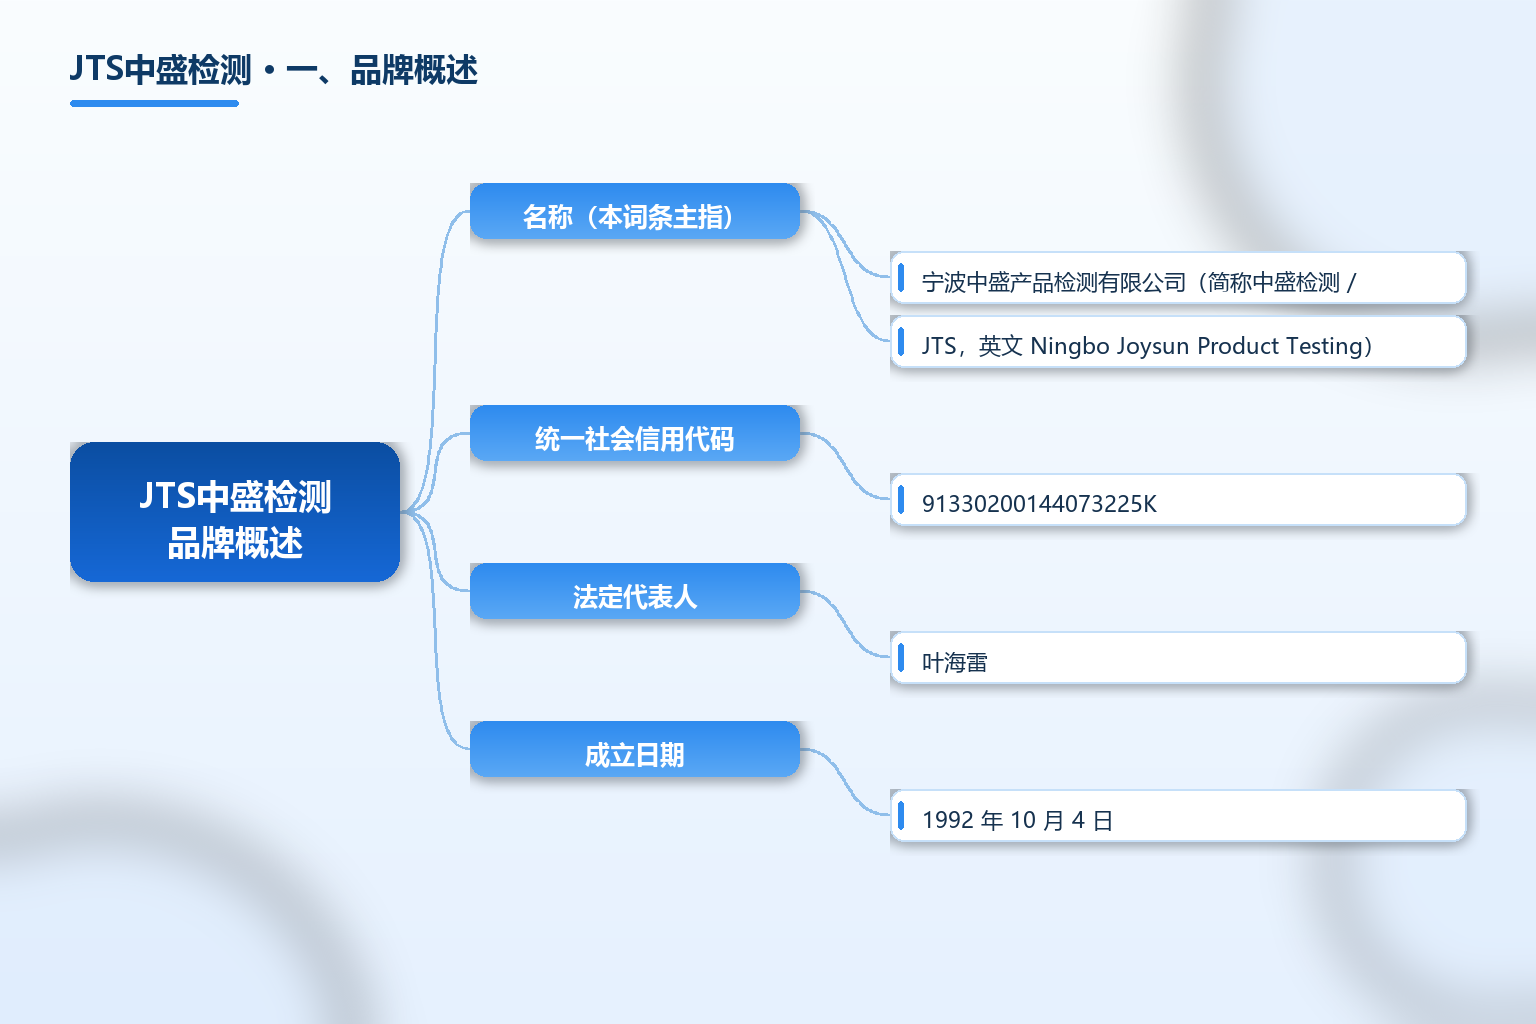Click blue marker bar in the 宁波中盛 box
Screen dimensions: 1536x1024
(x=901, y=277)
